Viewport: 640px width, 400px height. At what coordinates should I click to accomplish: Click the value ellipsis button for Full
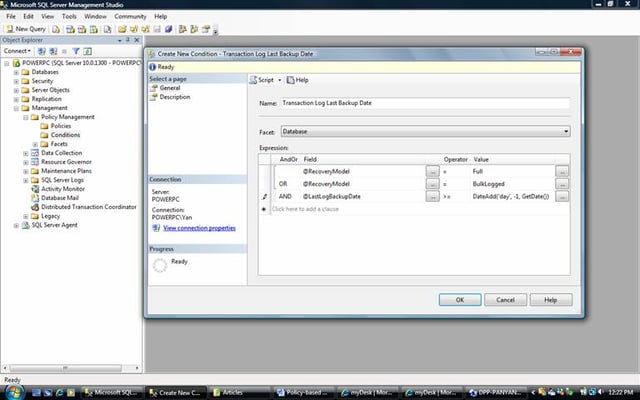point(562,171)
